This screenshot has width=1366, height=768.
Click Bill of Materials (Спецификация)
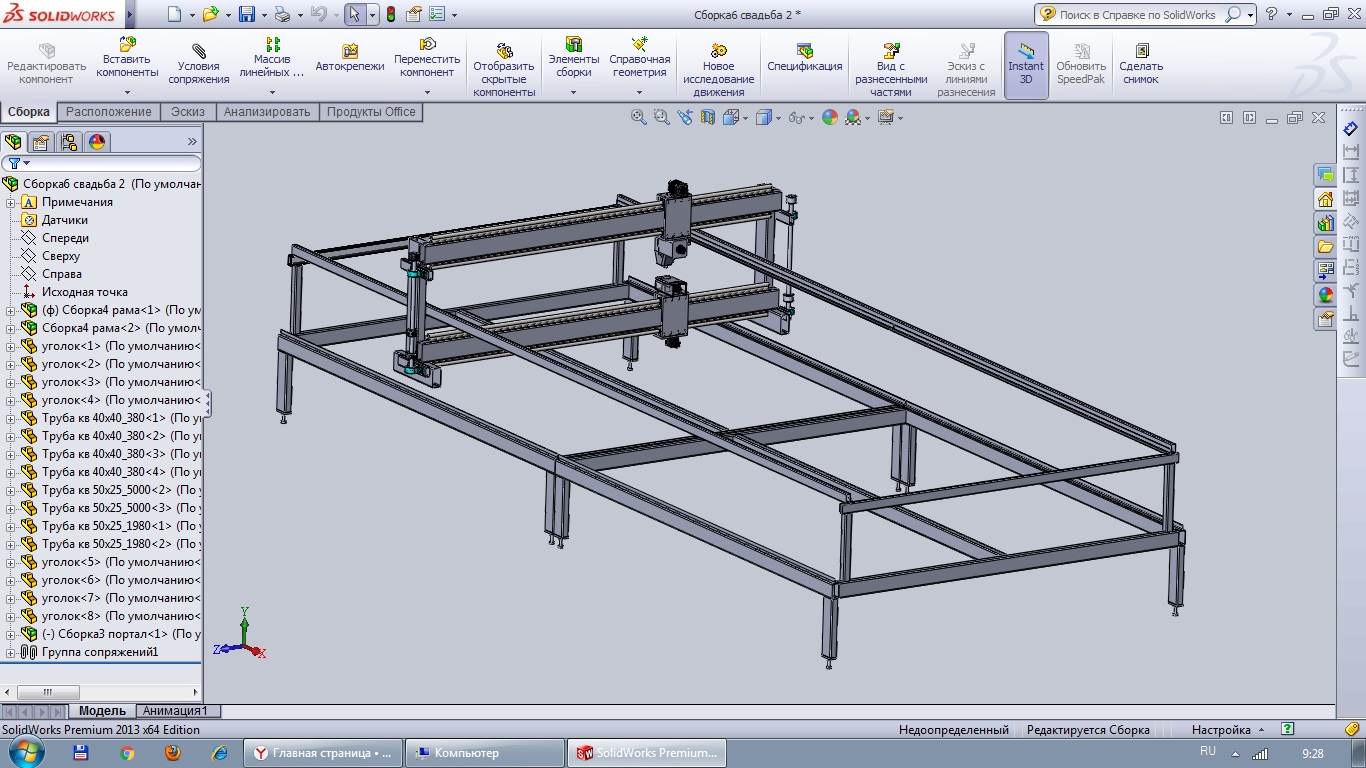coord(805,58)
